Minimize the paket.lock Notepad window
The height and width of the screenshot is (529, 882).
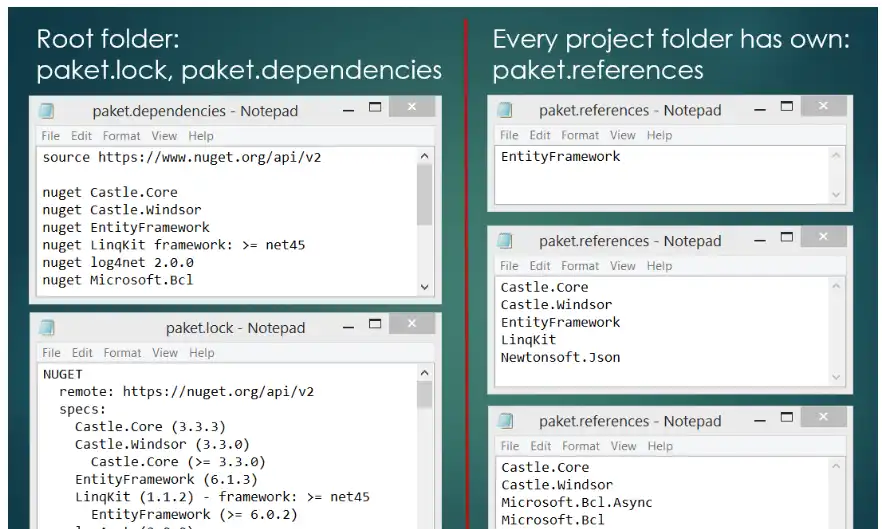(348, 327)
